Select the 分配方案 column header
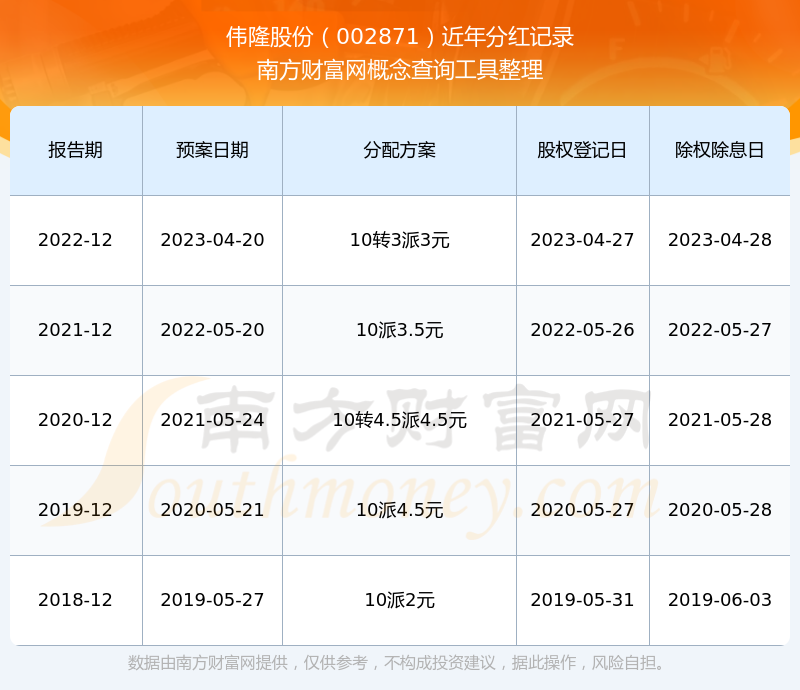Viewport: 800px width, 690px height. pos(399,150)
